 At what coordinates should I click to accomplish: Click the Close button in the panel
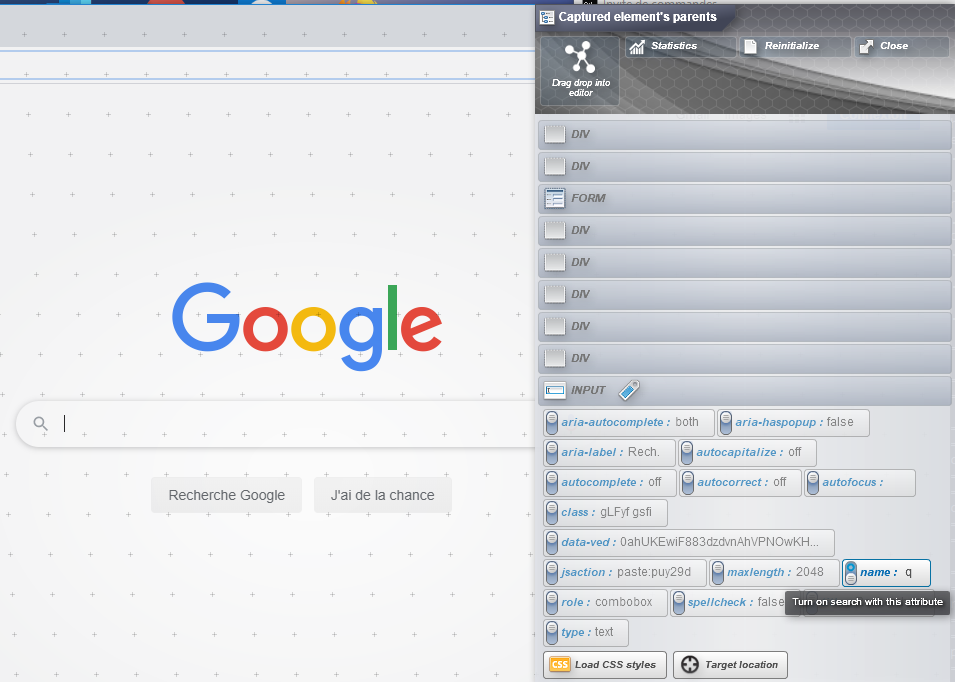coord(902,46)
